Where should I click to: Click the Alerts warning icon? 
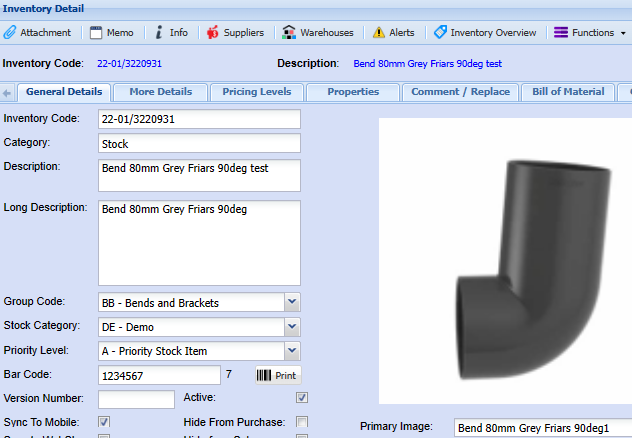click(378, 32)
